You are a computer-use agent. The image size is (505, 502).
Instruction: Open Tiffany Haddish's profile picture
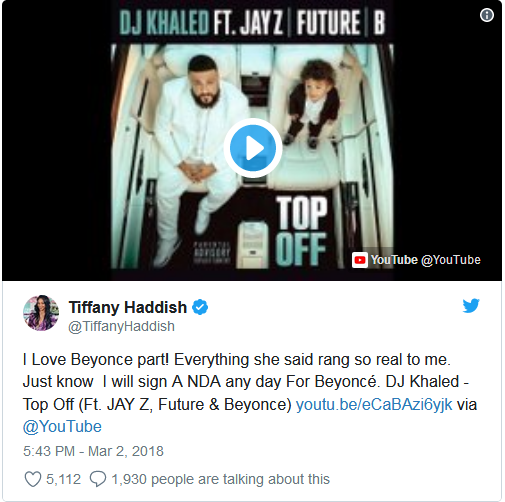[41, 313]
